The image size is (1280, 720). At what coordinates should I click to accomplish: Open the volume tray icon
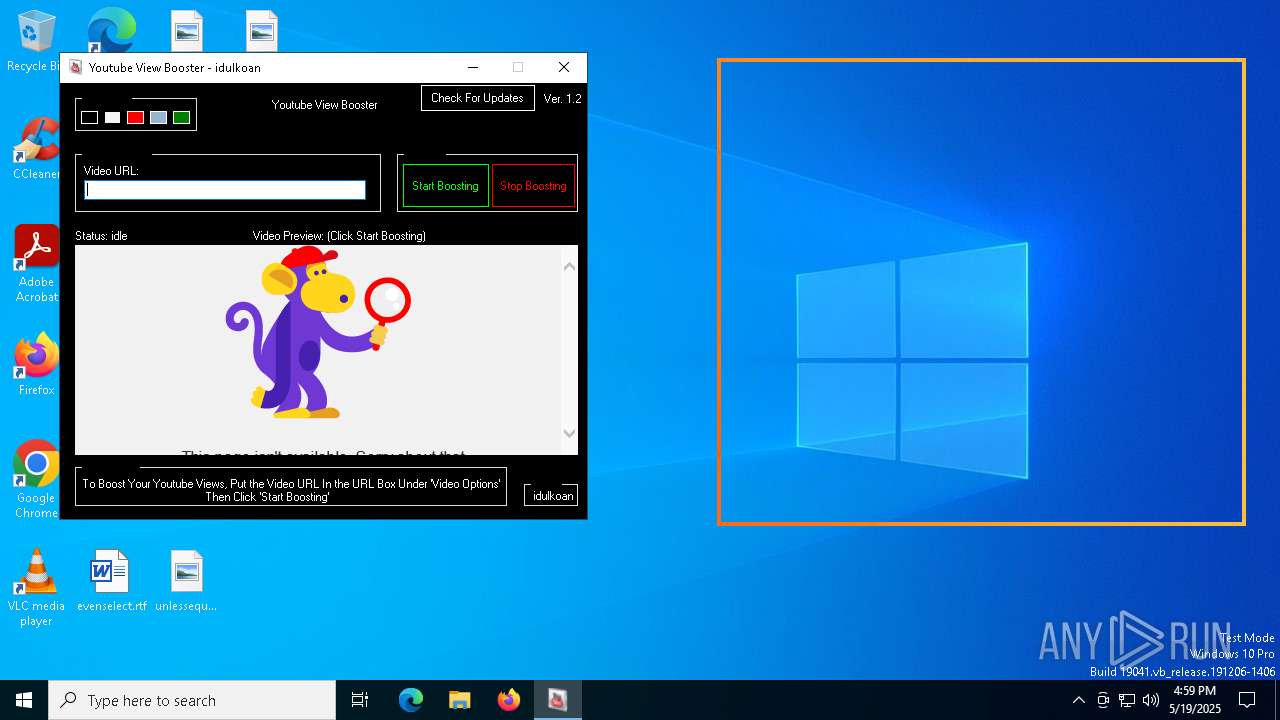[1151, 700]
